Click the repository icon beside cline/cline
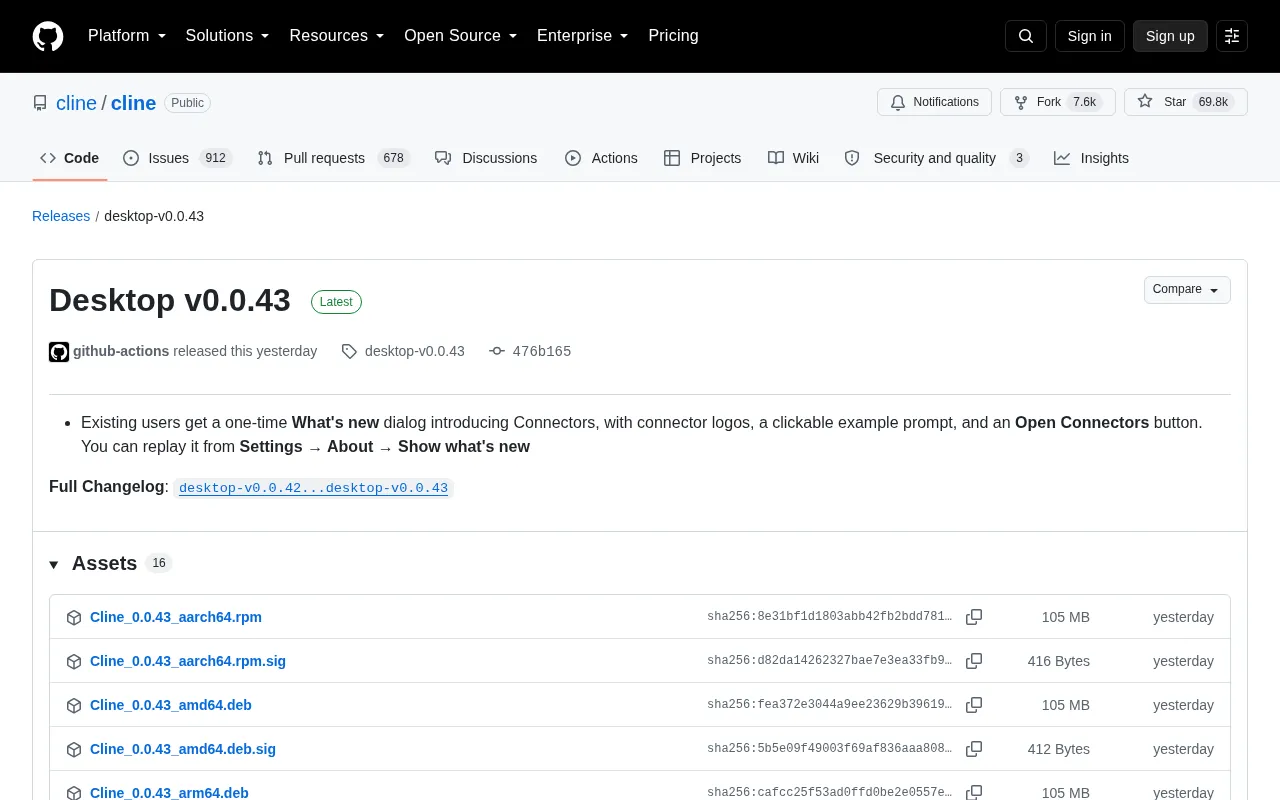The height and width of the screenshot is (800, 1280). click(40, 103)
